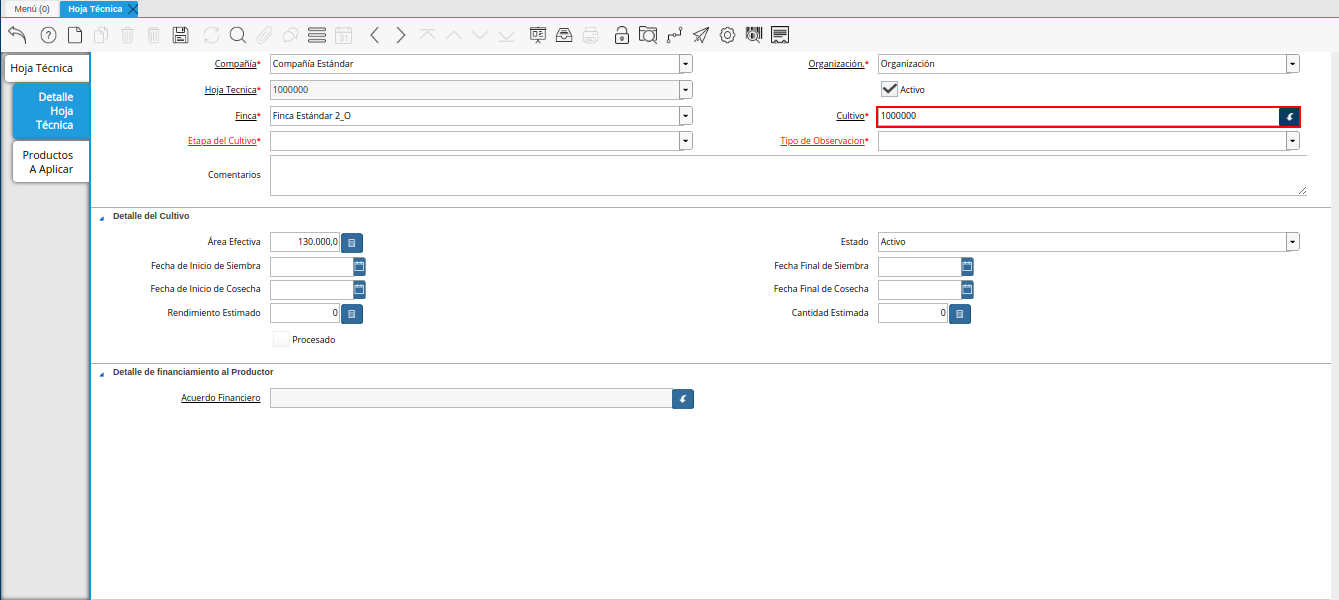Image resolution: width=1339 pixels, height=600 pixels.
Task: Click the Acuerdo Financiero label link
Action: [221, 398]
